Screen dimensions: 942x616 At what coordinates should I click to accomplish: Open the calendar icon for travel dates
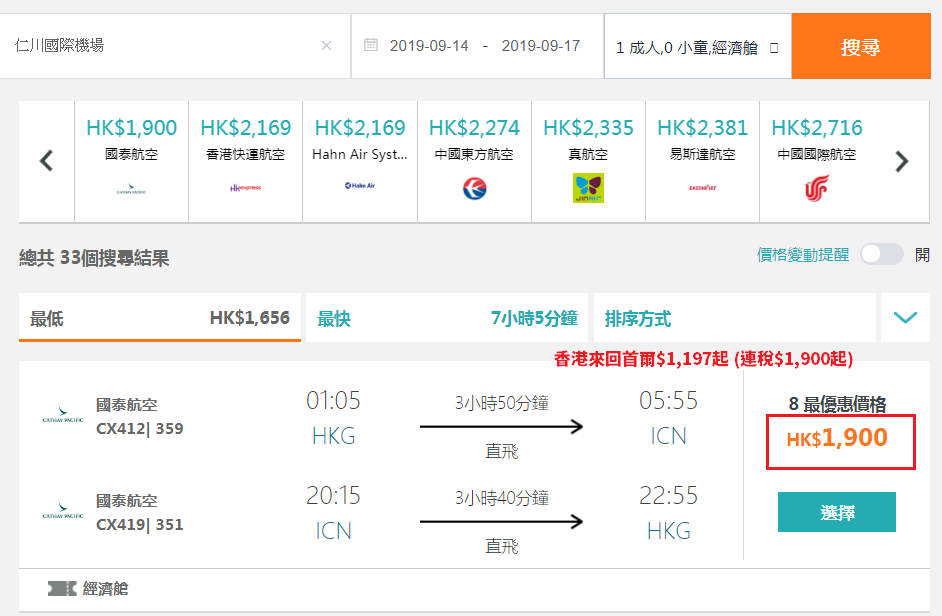(x=371, y=45)
